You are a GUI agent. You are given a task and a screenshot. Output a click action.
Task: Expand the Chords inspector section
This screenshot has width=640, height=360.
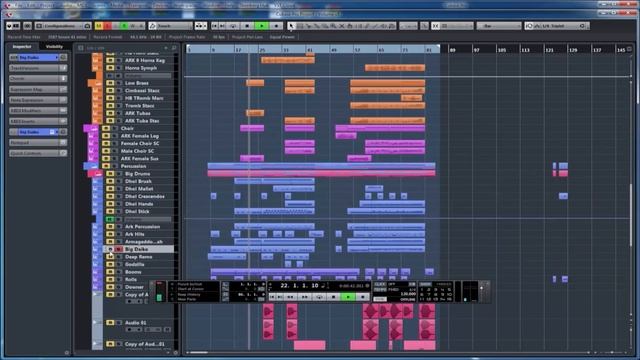pyautogui.click(x=38, y=78)
